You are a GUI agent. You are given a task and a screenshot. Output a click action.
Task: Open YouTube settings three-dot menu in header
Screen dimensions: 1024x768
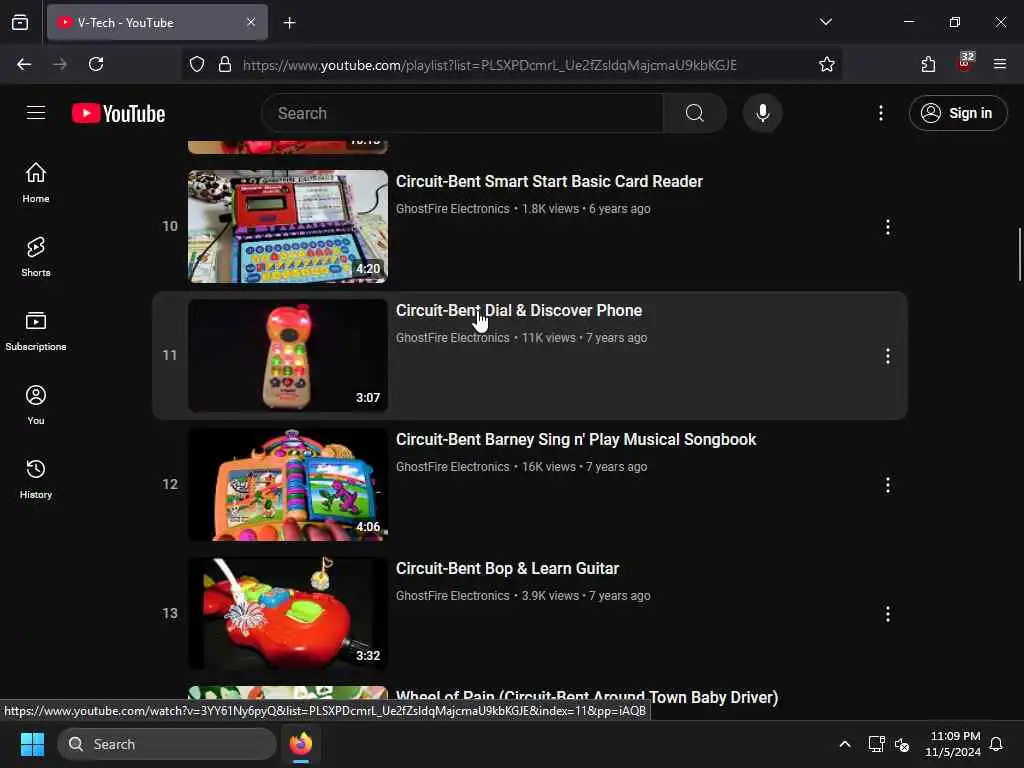tap(880, 113)
